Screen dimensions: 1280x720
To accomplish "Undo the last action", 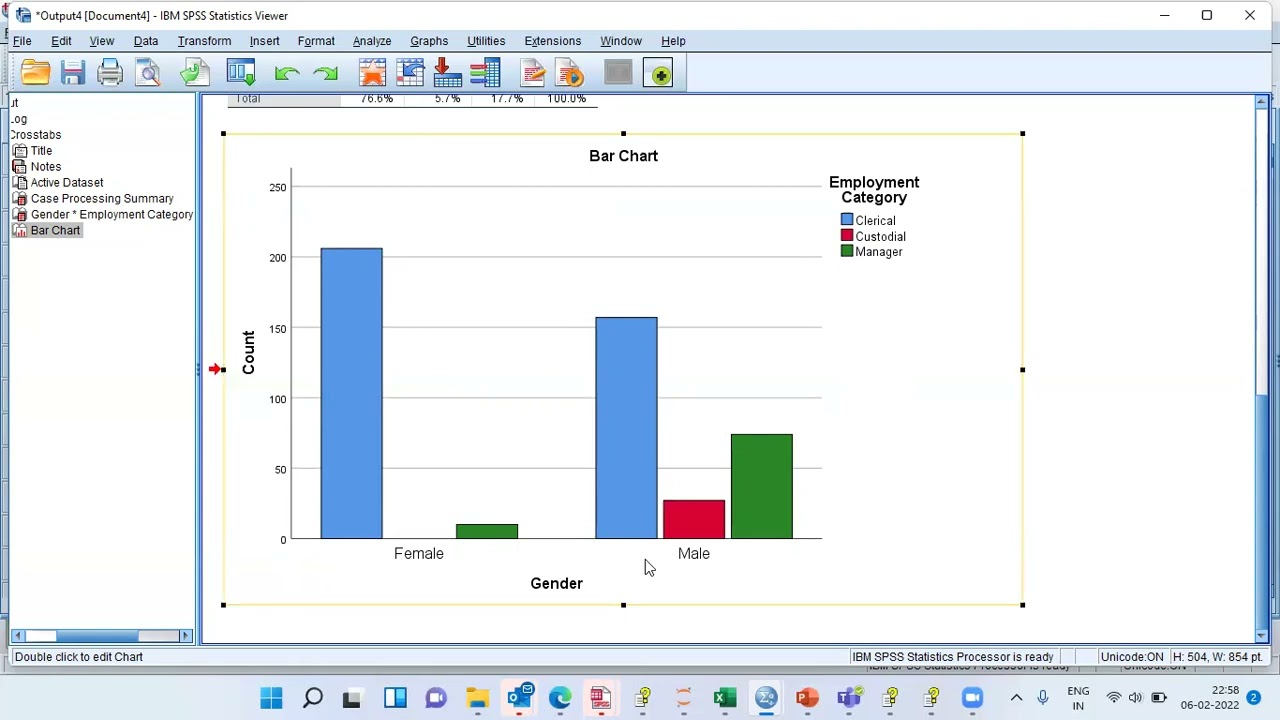I will pos(287,73).
